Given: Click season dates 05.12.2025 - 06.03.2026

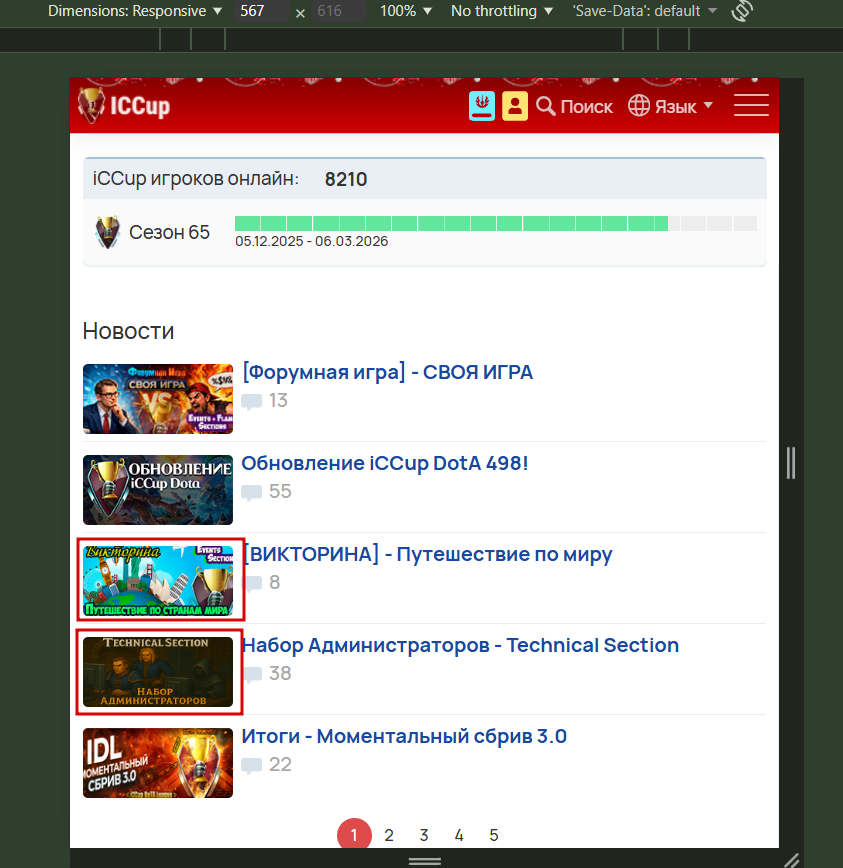Looking at the screenshot, I should coord(312,241).
